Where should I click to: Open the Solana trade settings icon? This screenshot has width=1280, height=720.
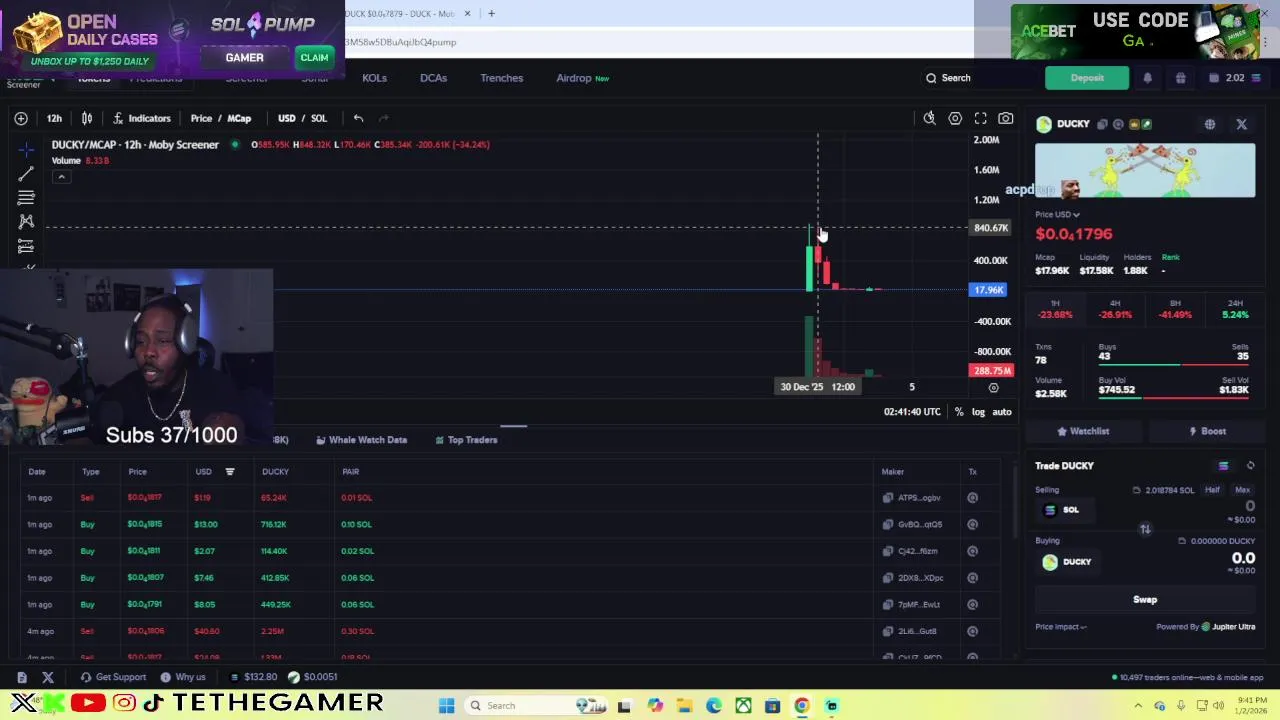coord(1223,466)
